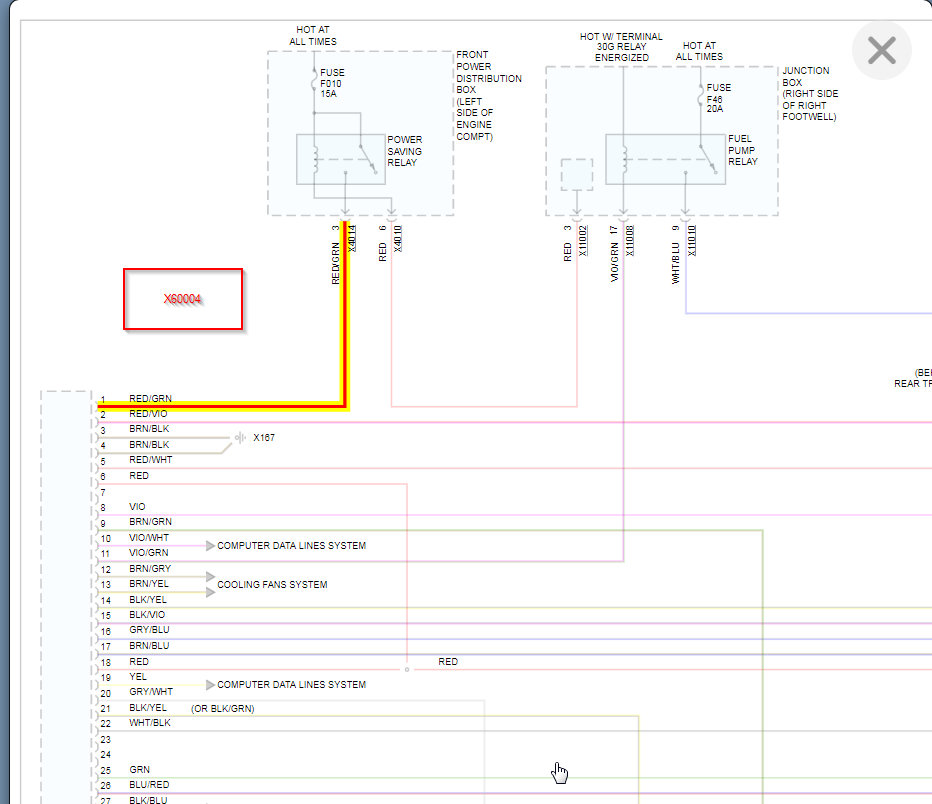Viewport: 932px width, 804px height.
Task: Click pin 21 BLK/YEL wire label
Action: tap(148, 707)
